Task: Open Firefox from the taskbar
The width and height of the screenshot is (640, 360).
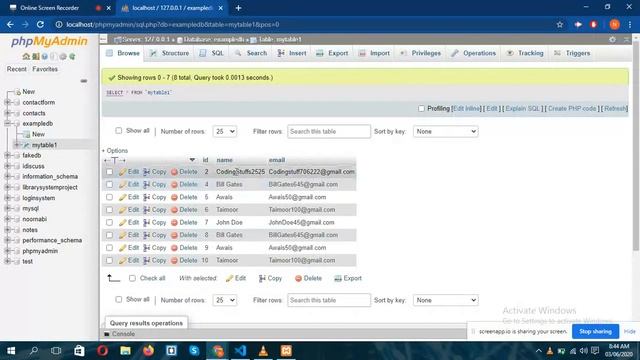Action: tap(148, 351)
